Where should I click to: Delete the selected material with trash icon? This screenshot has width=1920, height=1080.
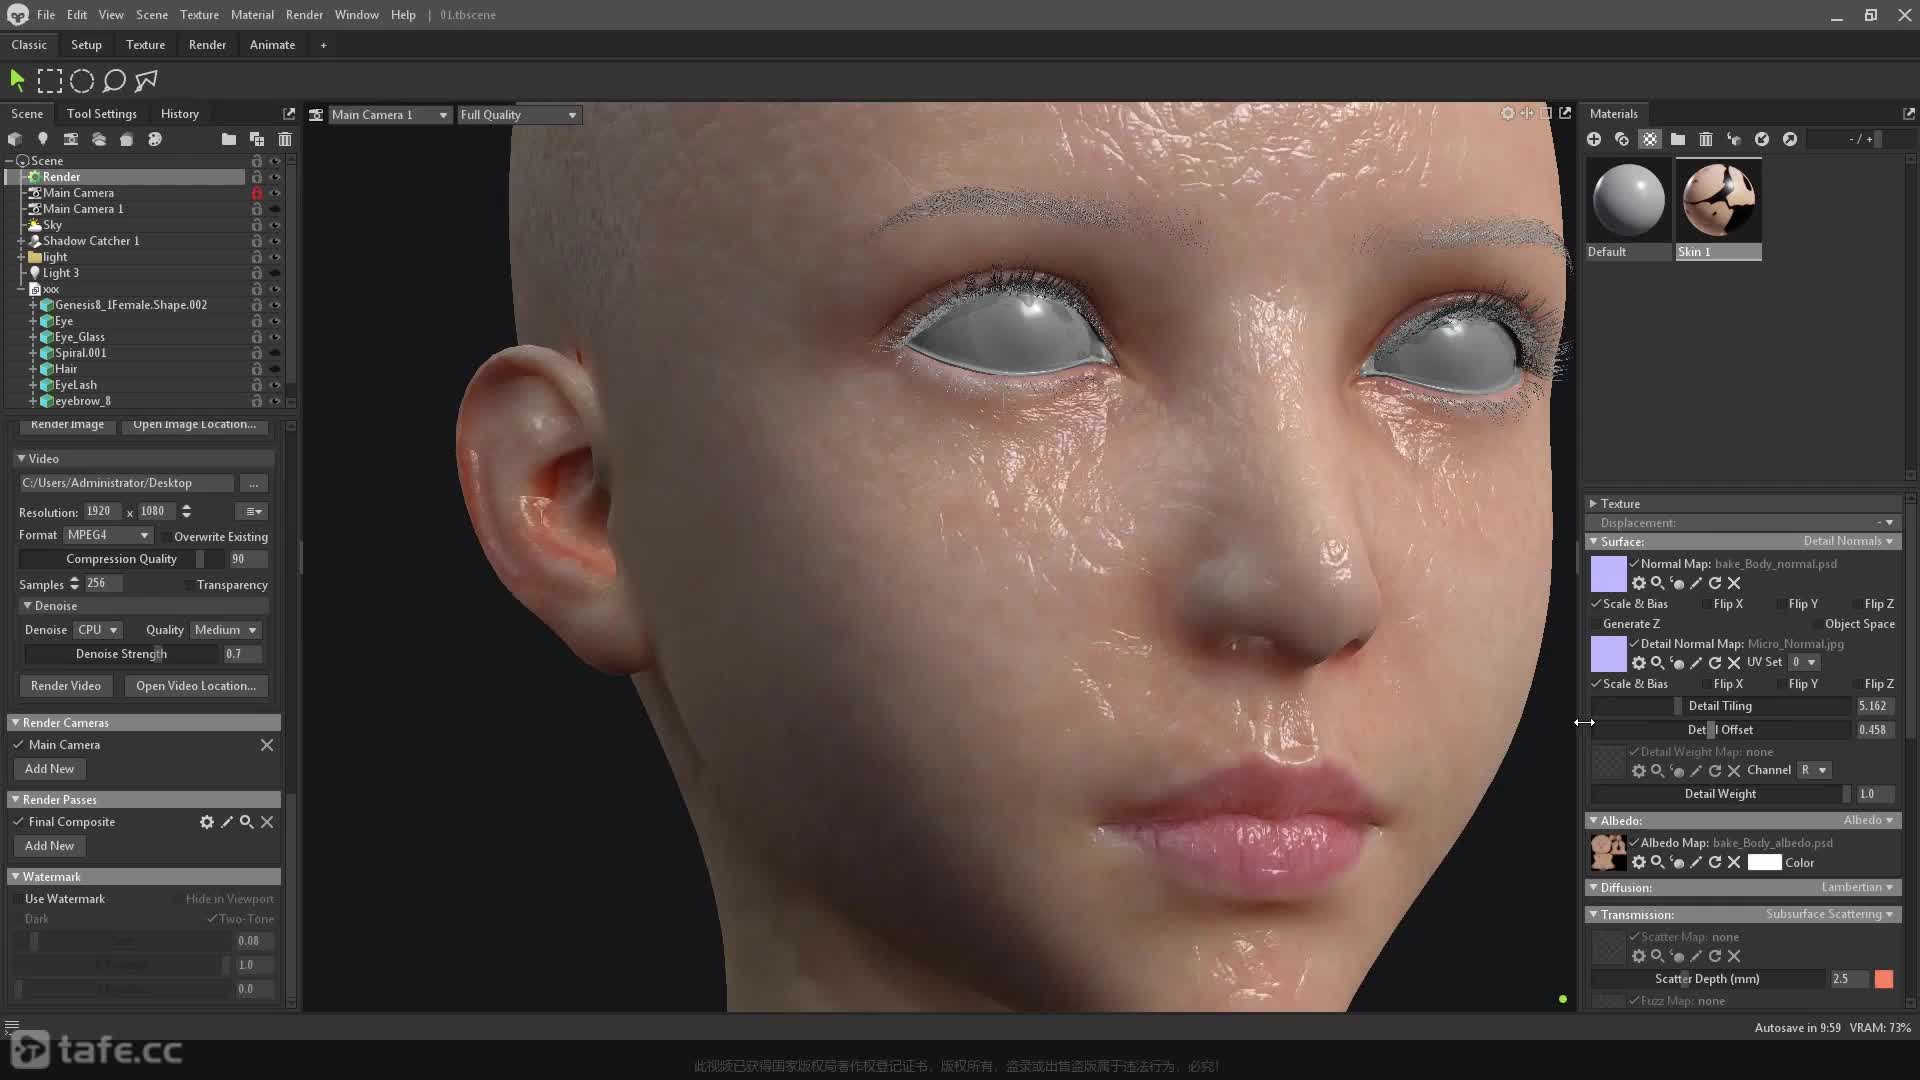pos(1706,139)
